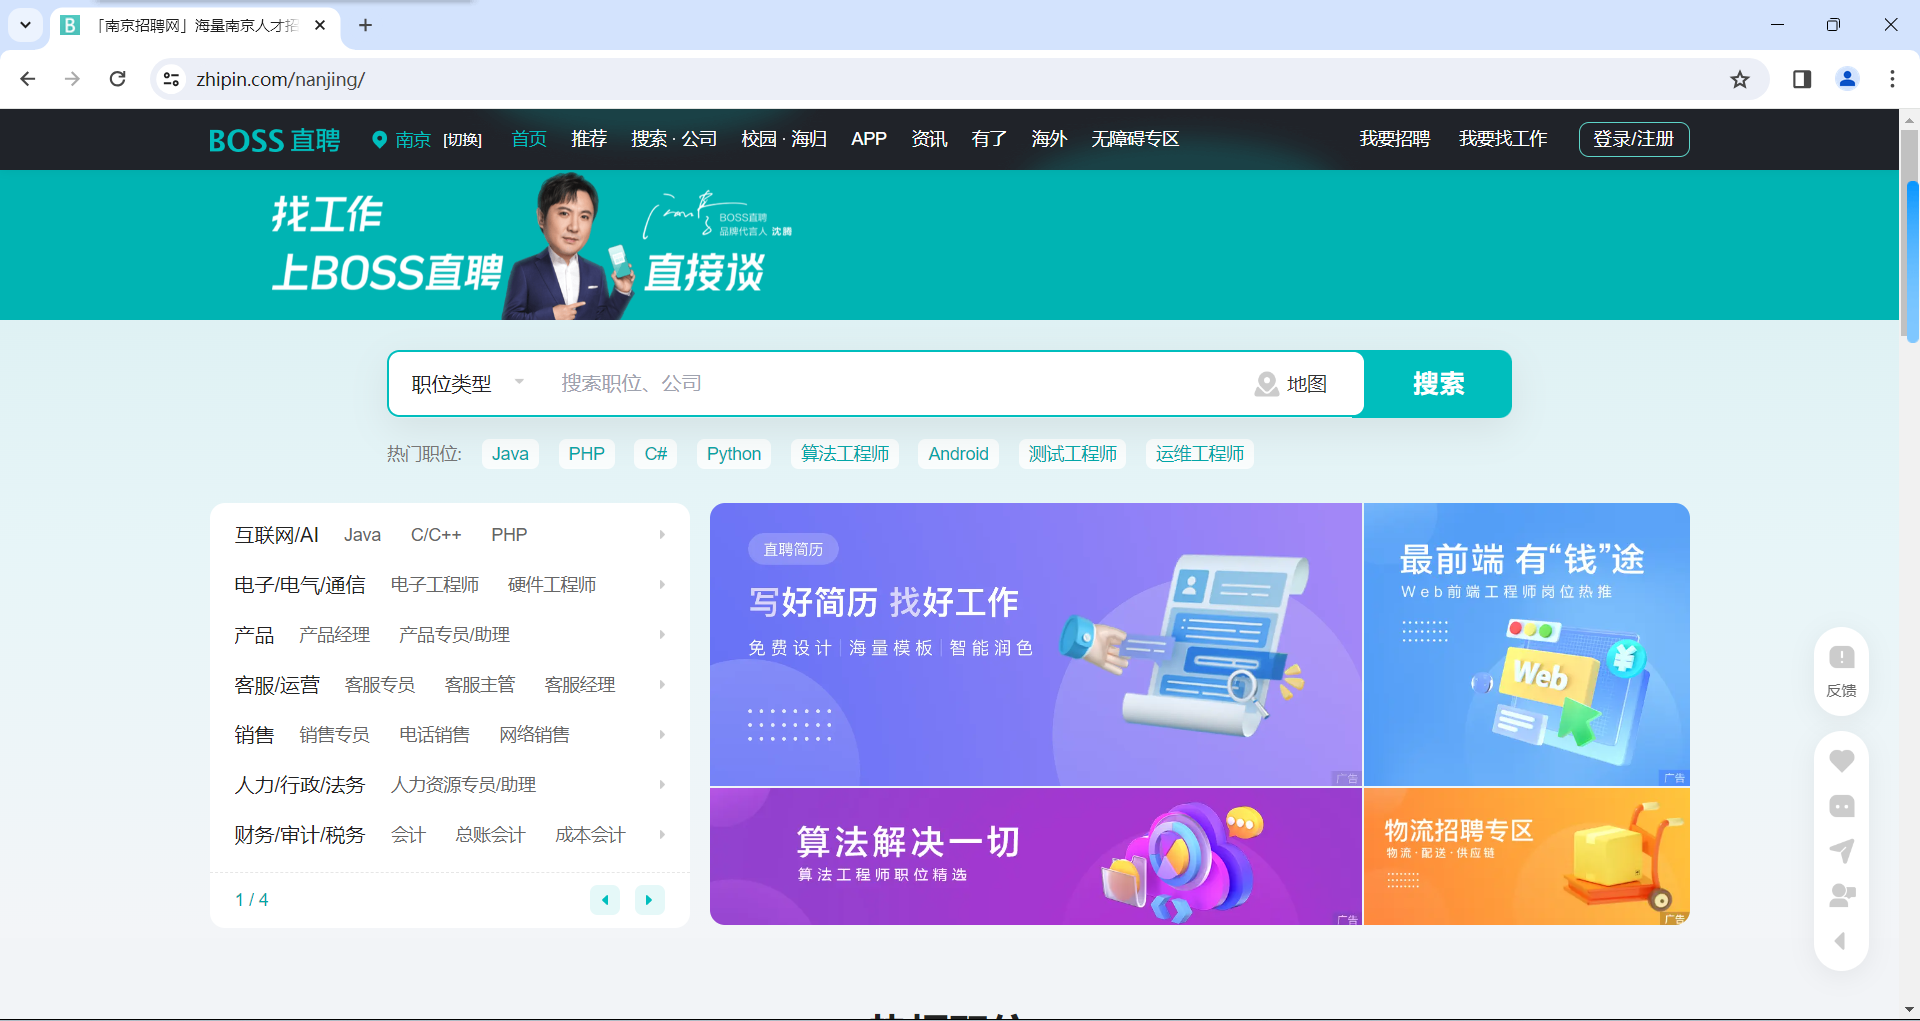Open the 物流招聘专区 banner
Screen dimensions: 1920x1021
[1527, 857]
